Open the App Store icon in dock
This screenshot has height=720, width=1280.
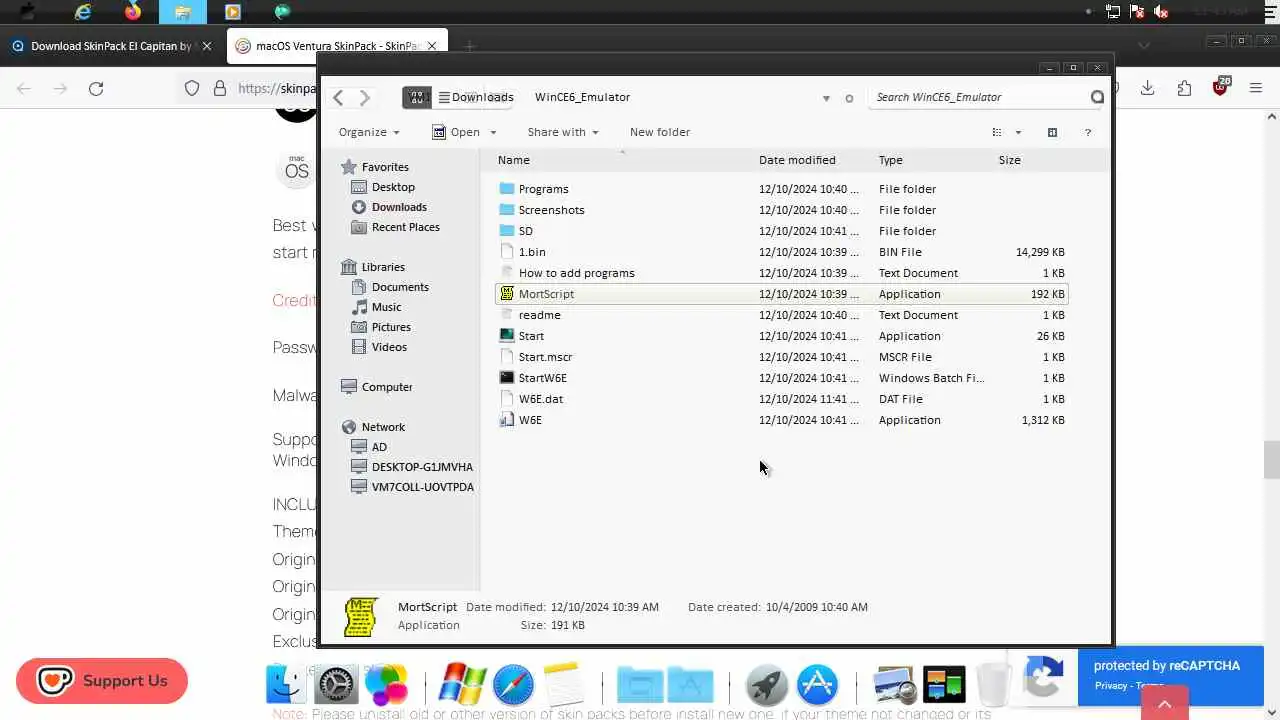(x=817, y=685)
